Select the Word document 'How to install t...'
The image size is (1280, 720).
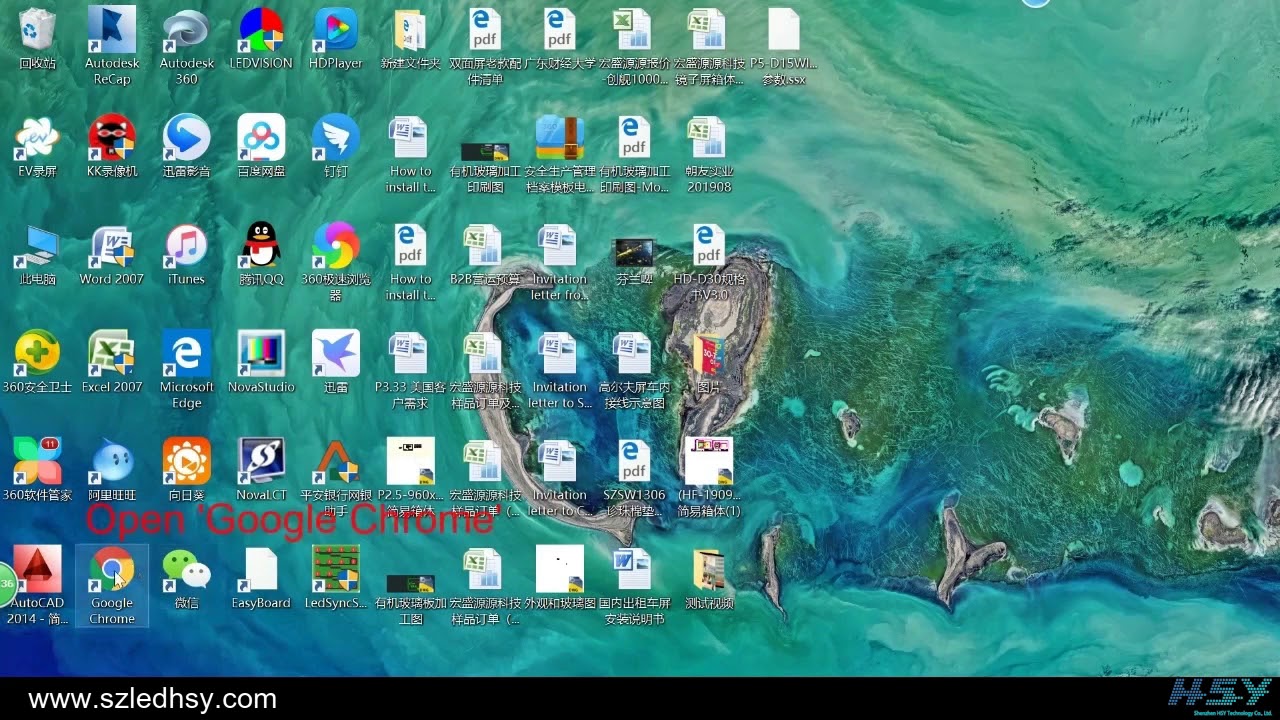point(410,154)
